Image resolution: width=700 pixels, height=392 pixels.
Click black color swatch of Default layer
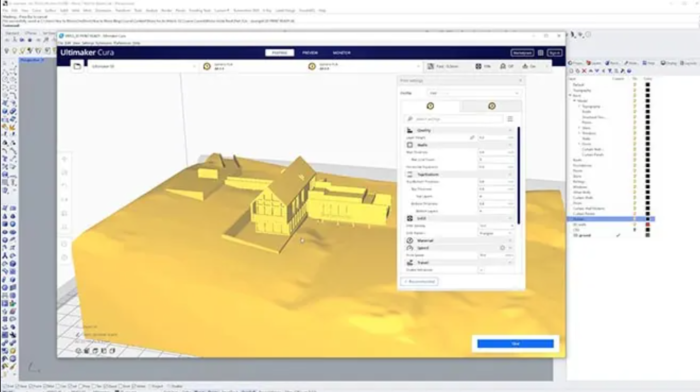click(647, 85)
